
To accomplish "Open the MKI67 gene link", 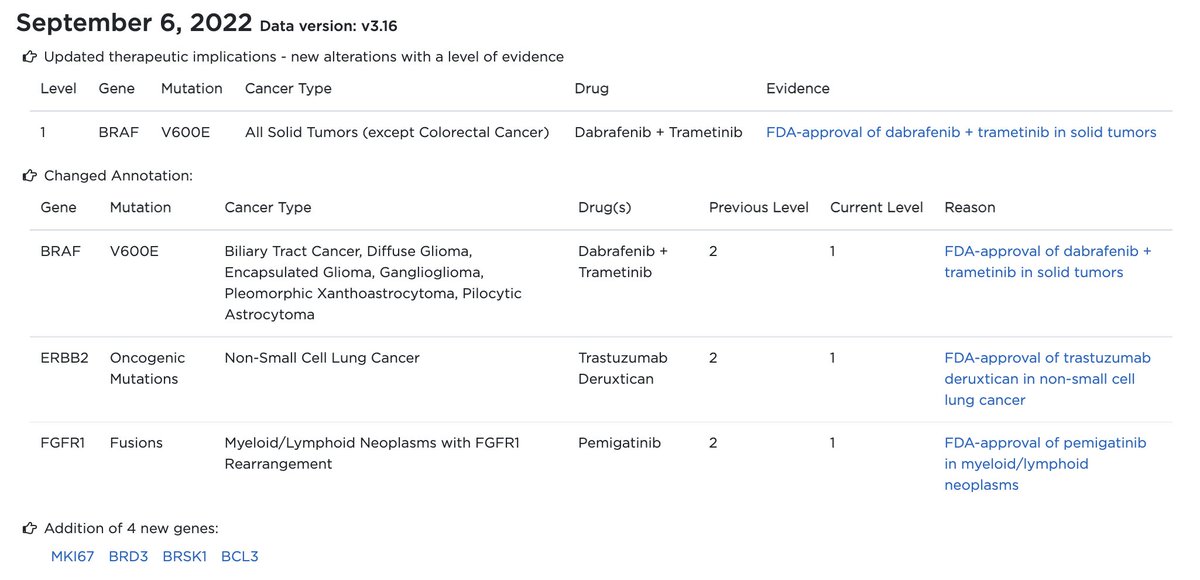I will coord(72,556).
